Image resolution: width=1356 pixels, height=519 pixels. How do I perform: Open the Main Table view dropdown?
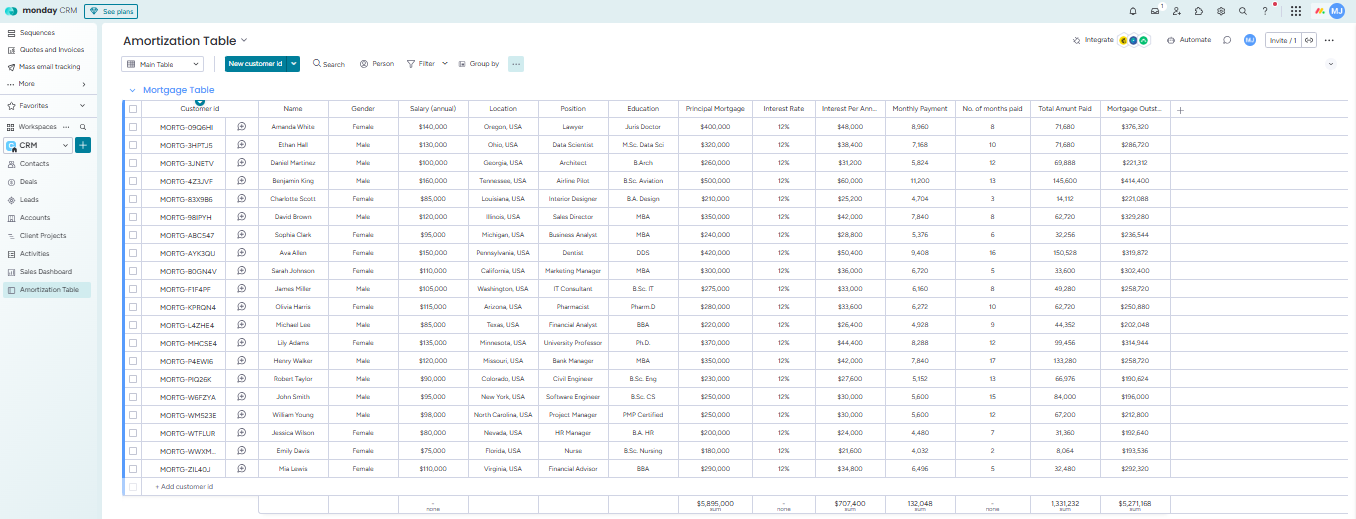[162, 64]
